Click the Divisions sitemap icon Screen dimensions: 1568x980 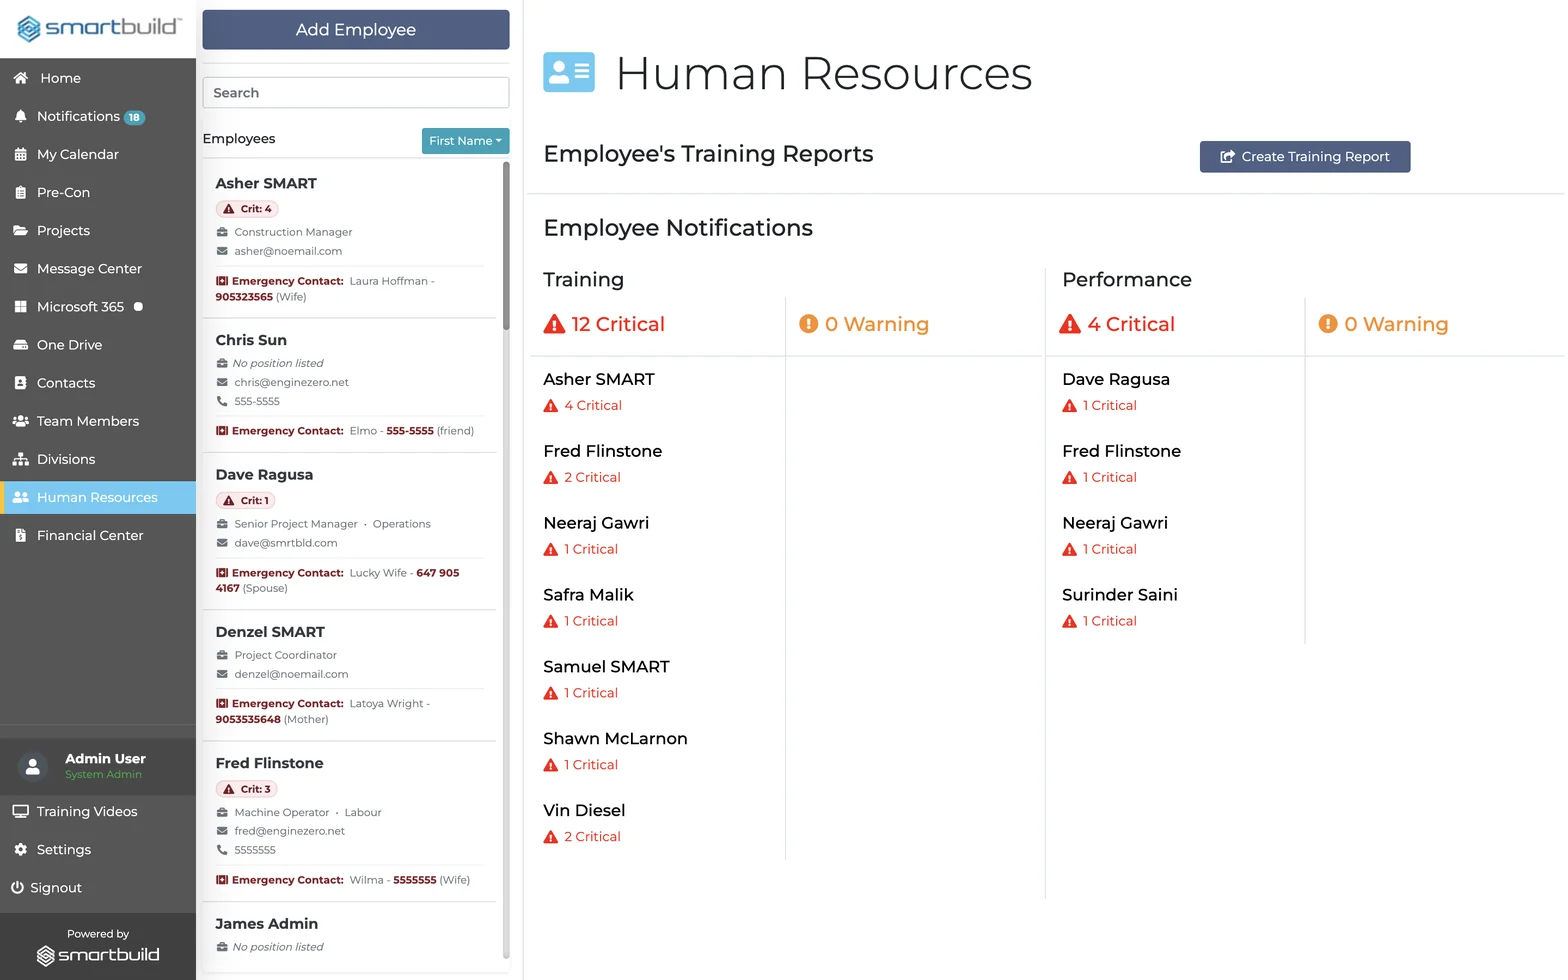[x=20, y=459]
